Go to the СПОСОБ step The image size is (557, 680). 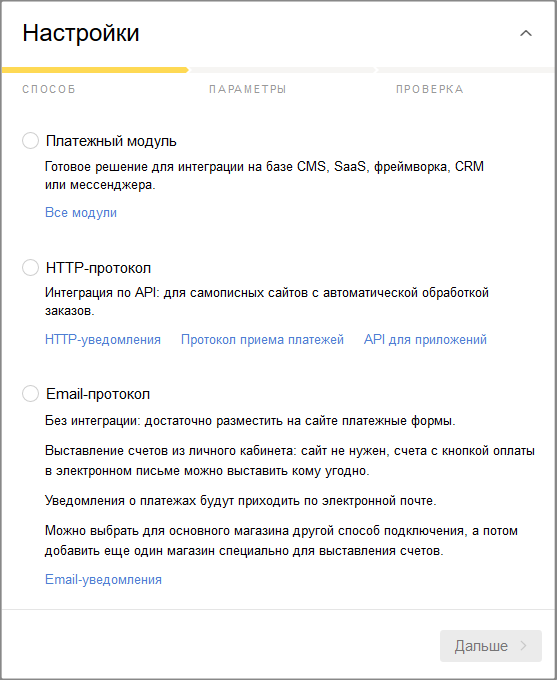click(x=49, y=89)
